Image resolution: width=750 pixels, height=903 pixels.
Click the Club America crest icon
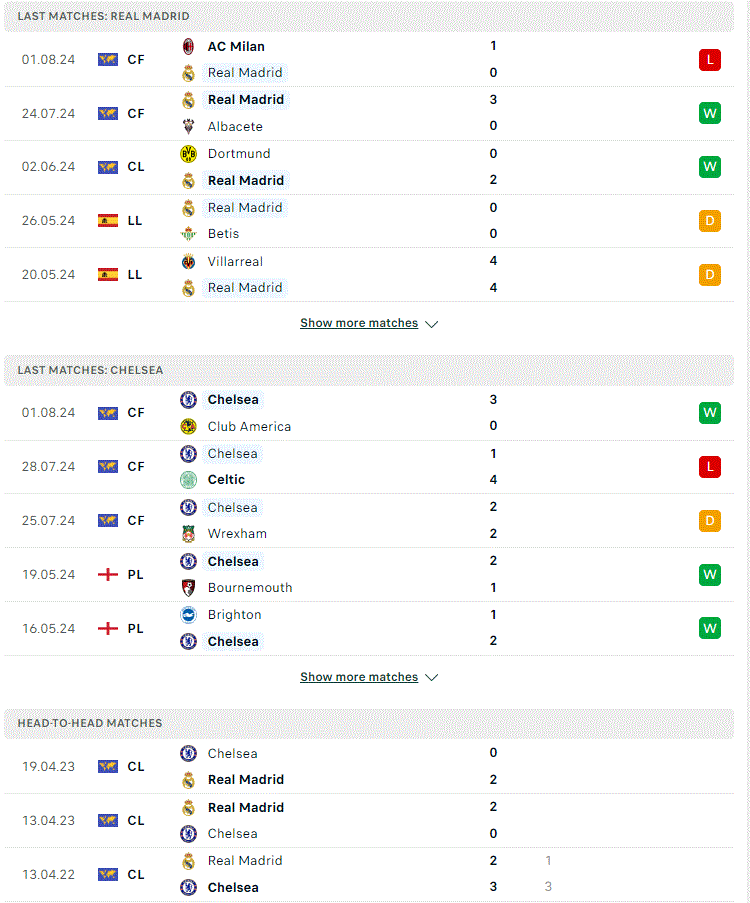(188, 427)
